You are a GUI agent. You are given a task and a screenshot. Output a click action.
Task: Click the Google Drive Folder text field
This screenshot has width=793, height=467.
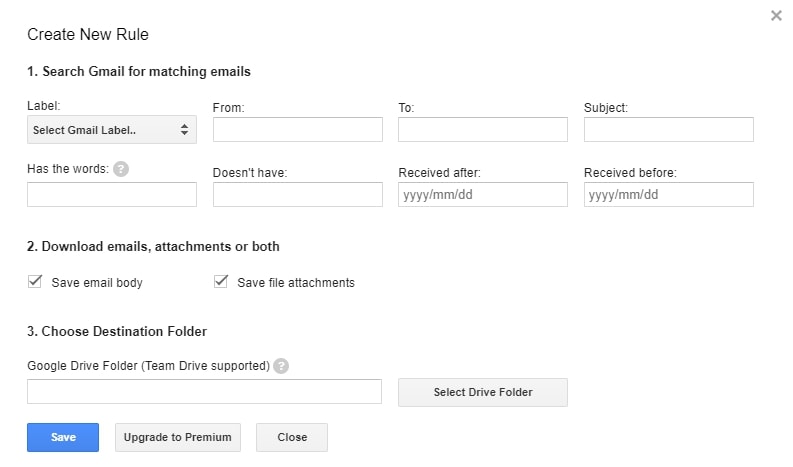coord(204,392)
